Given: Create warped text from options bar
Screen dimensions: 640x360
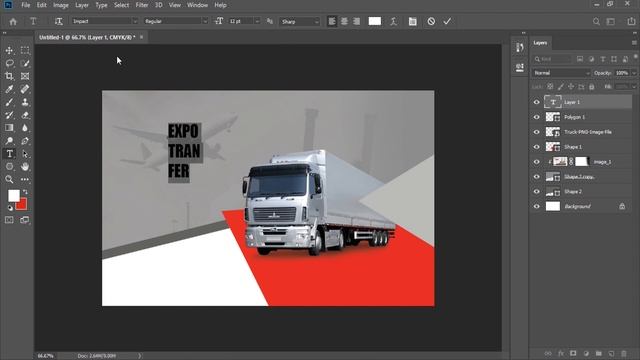Looking at the screenshot, I should (393, 21).
